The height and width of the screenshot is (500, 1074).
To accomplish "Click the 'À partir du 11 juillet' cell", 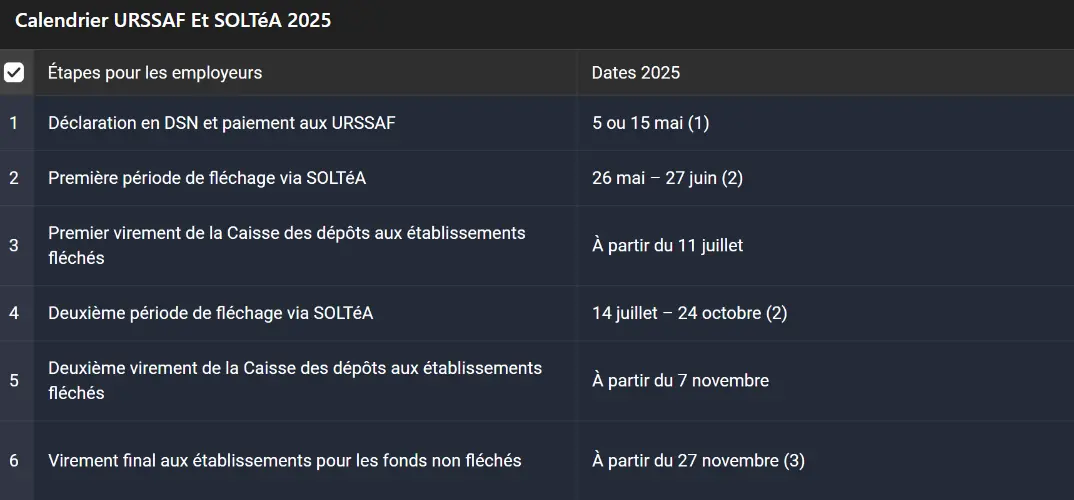I will click(x=667, y=245).
